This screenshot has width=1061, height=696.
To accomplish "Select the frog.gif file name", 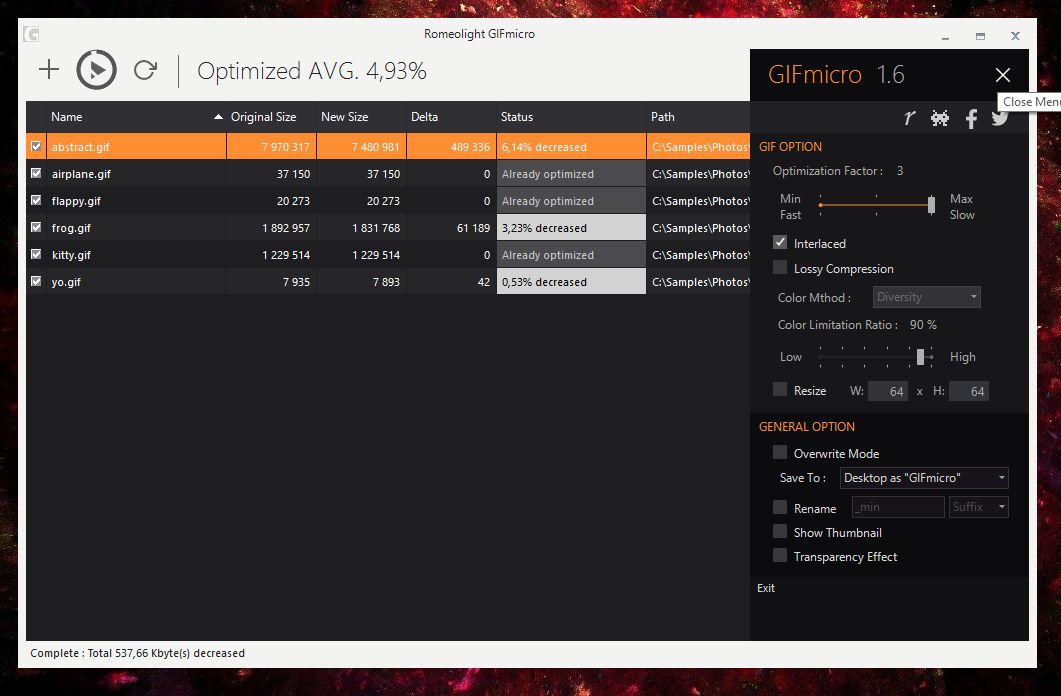I will tap(71, 228).
